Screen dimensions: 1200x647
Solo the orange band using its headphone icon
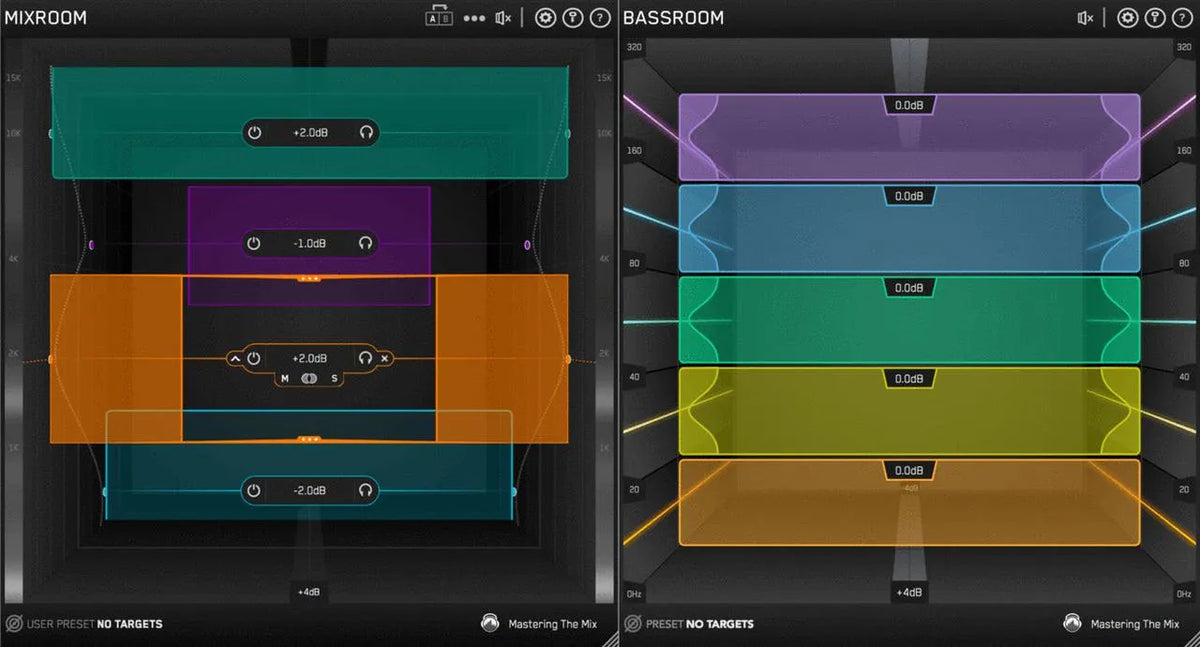tap(366, 358)
